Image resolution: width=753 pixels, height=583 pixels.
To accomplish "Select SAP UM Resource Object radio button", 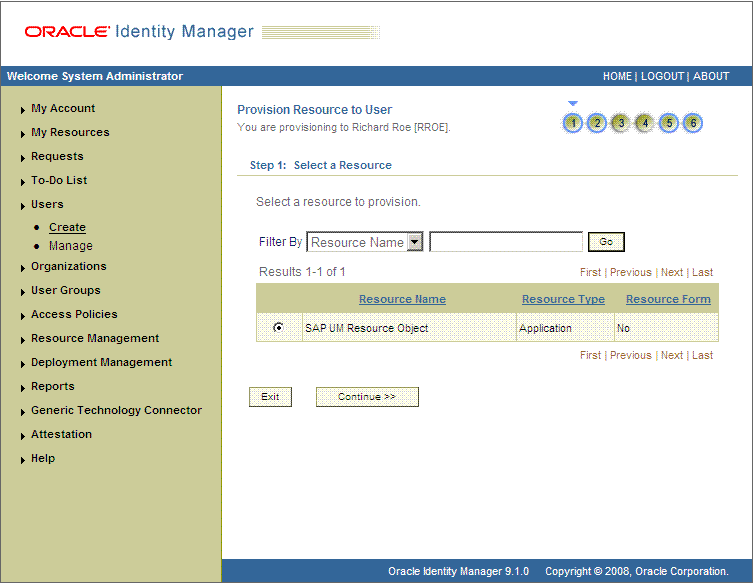I will pos(278,328).
